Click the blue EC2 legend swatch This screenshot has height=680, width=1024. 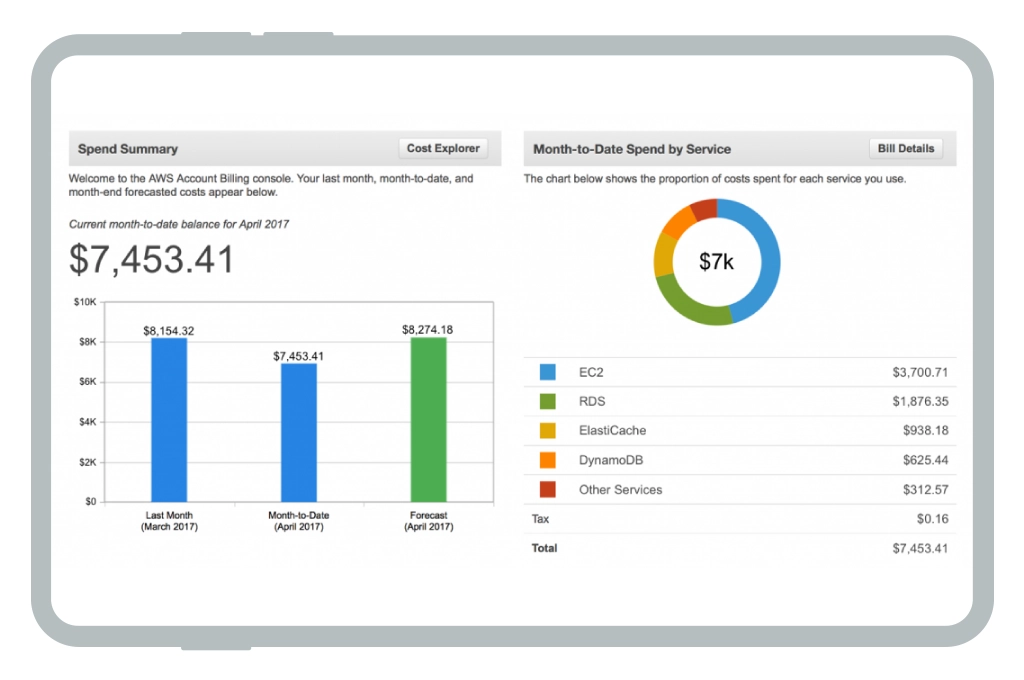[547, 372]
